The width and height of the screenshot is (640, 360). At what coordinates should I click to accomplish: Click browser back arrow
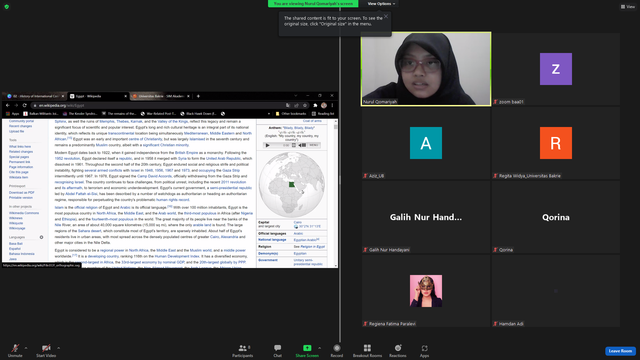click(8, 105)
